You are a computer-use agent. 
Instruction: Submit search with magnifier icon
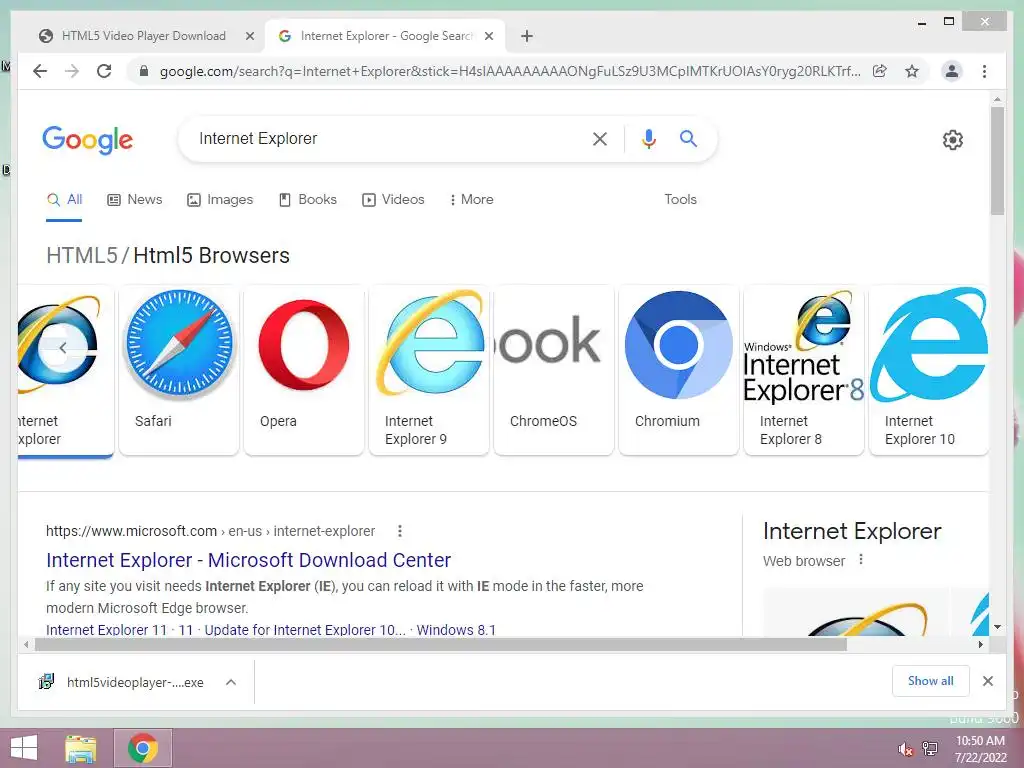(688, 138)
